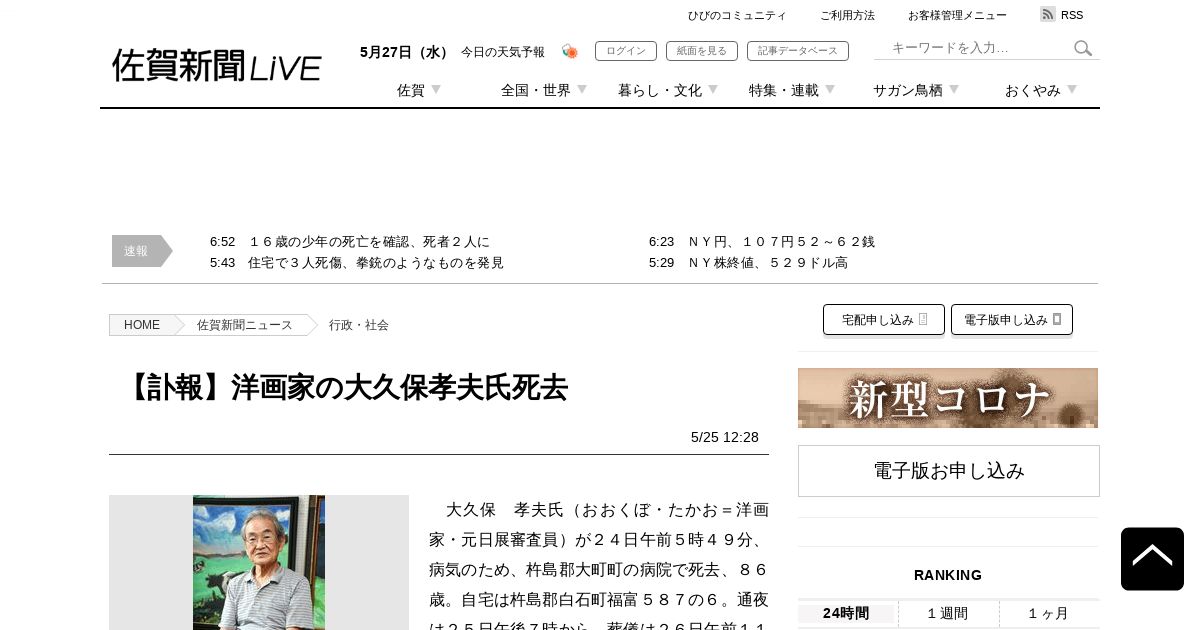1200x630 pixels.
Task: Open the 今日の天気予報 link
Action: tap(503, 52)
